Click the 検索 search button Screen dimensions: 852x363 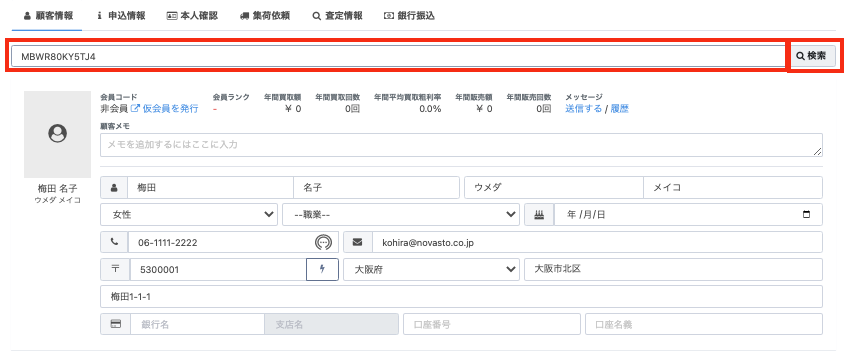813,56
